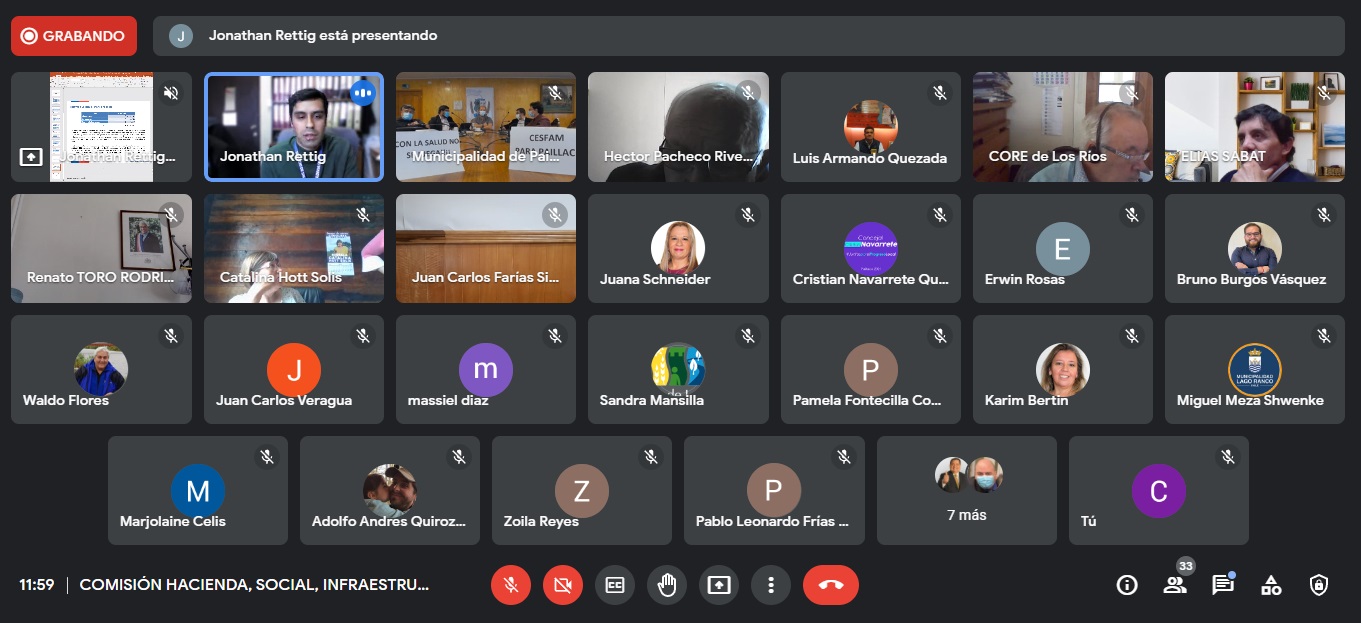Image resolution: width=1361 pixels, height=623 pixels.
Task: Show the participants list panel
Action: click(1175, 585)
